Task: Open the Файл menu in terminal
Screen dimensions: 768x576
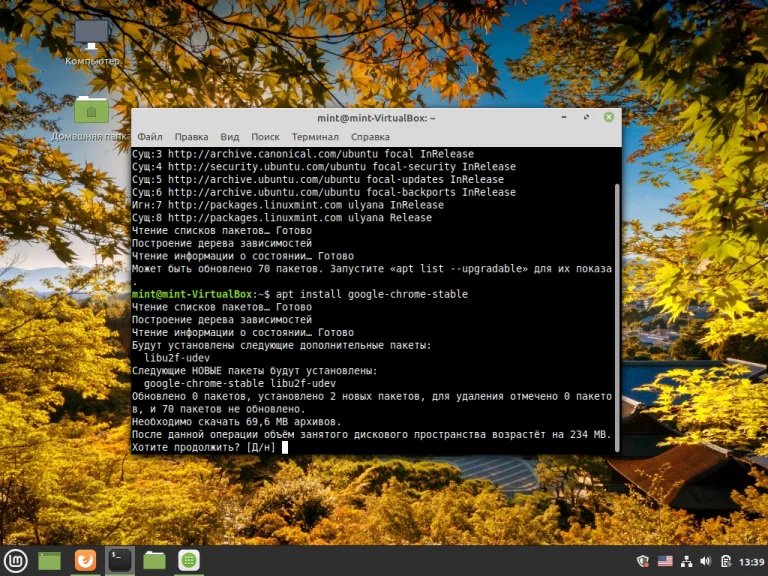Action: 150,136
